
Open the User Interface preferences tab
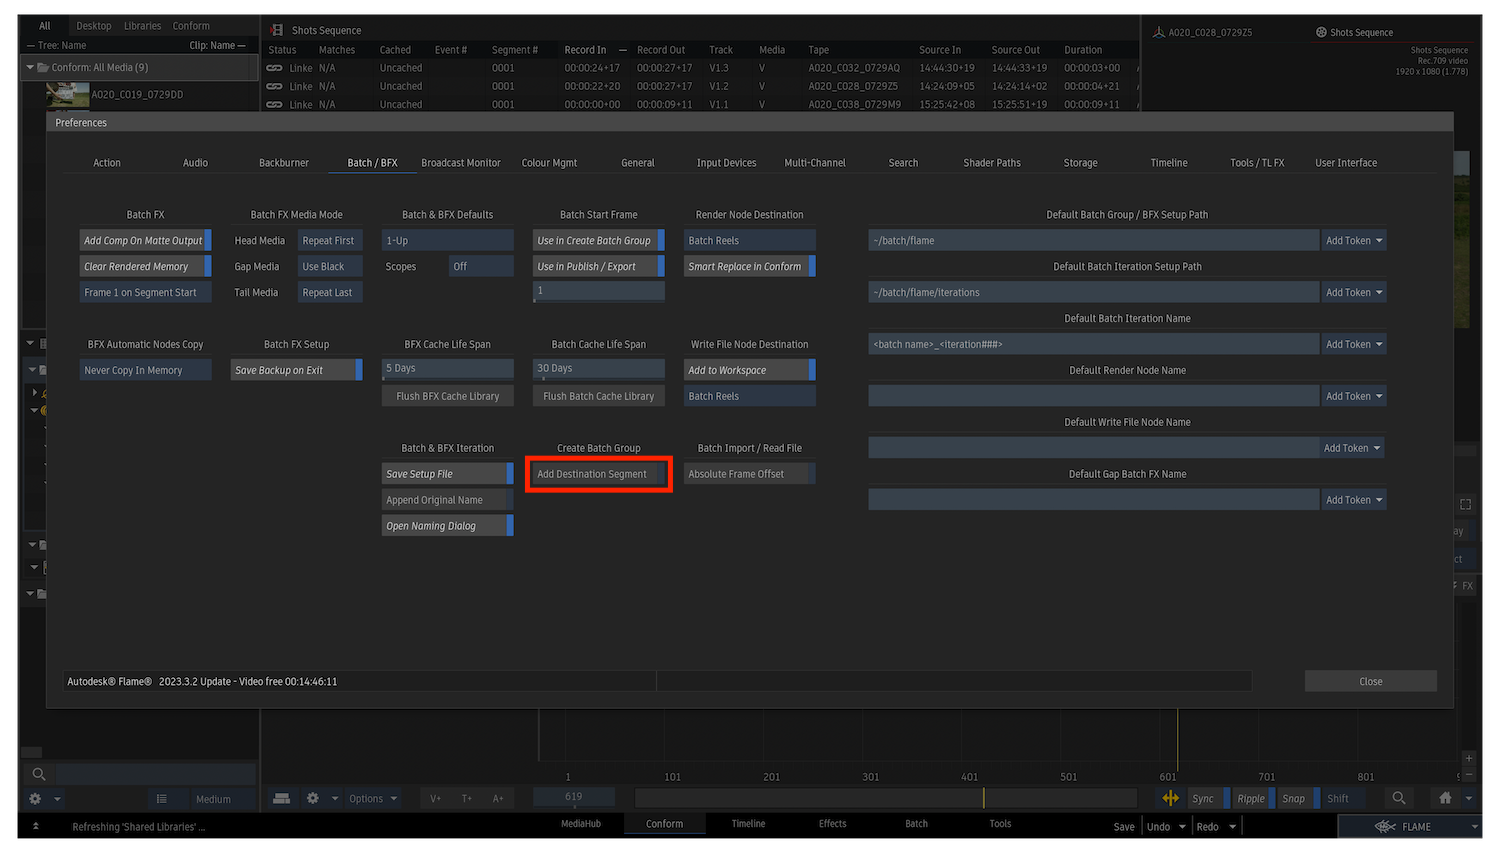tap(1346, 162)
